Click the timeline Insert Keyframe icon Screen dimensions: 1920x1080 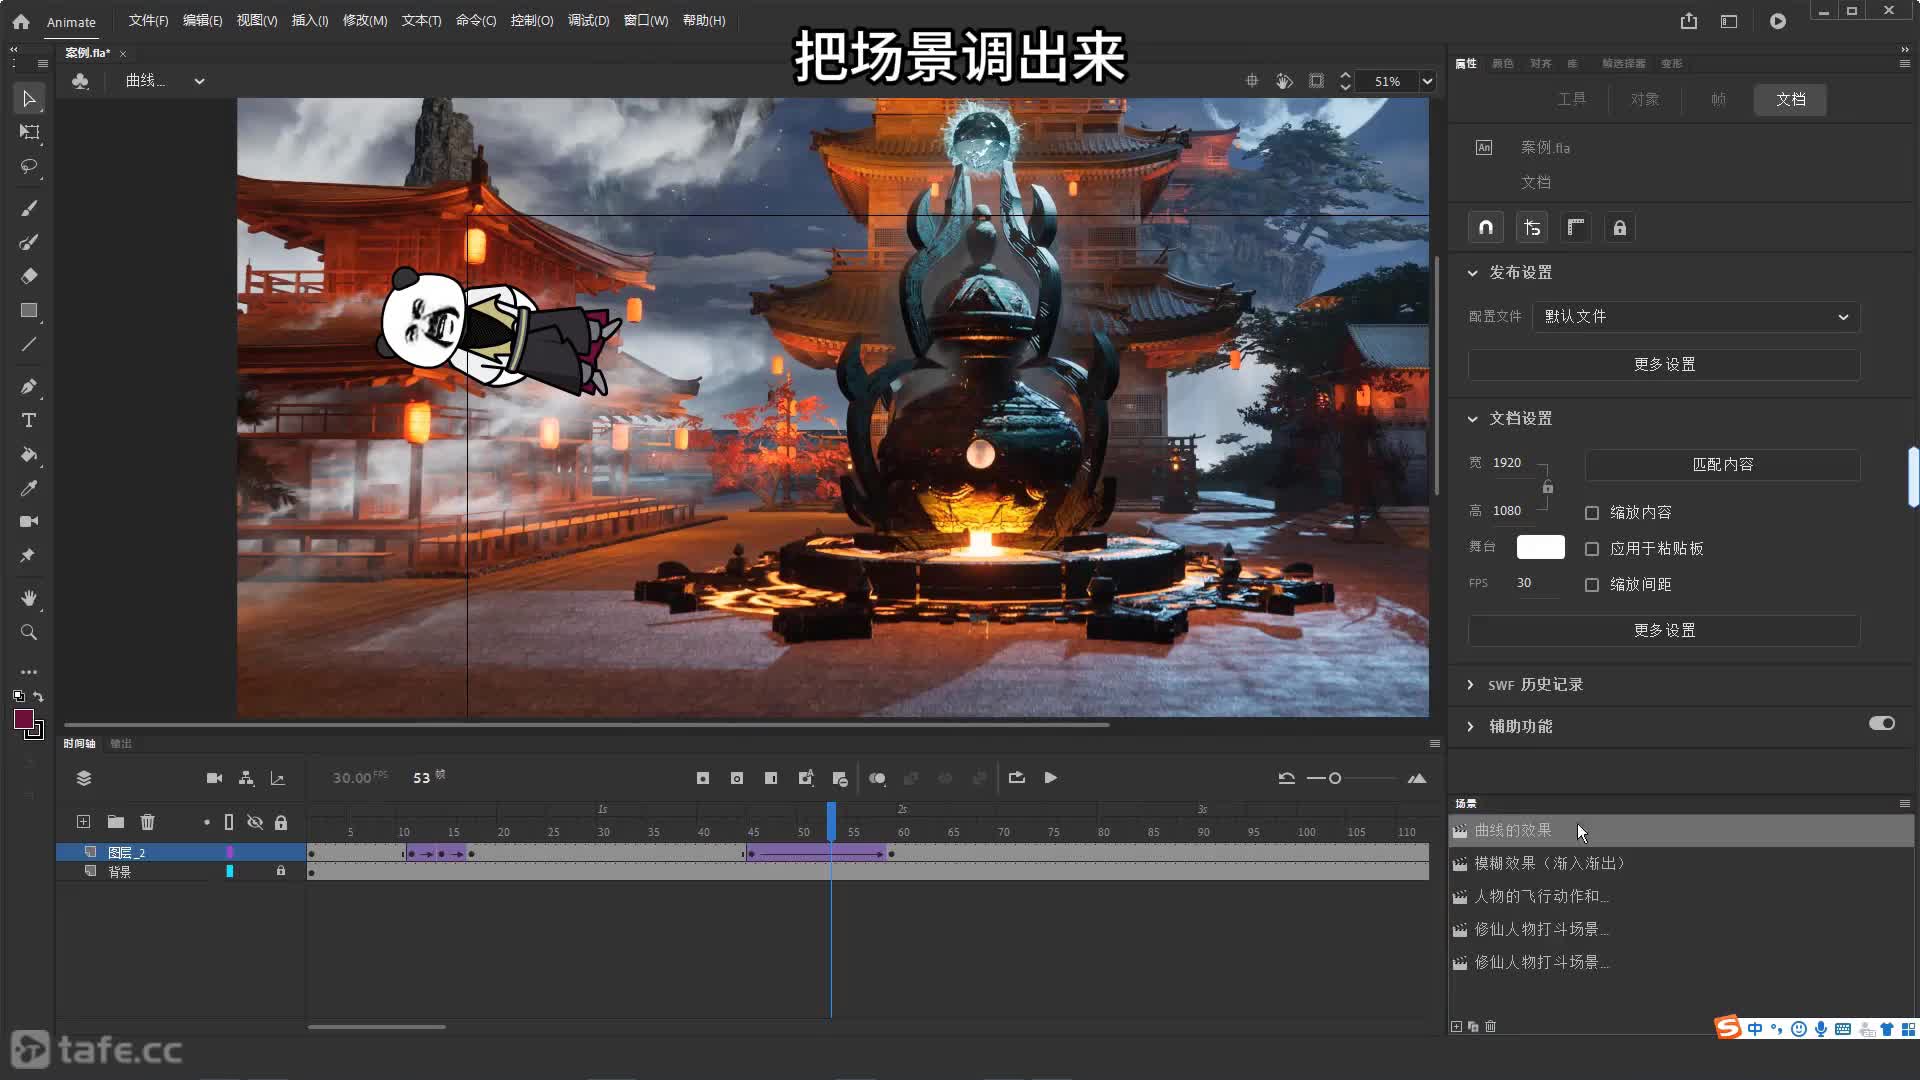[x=703, y=778]
